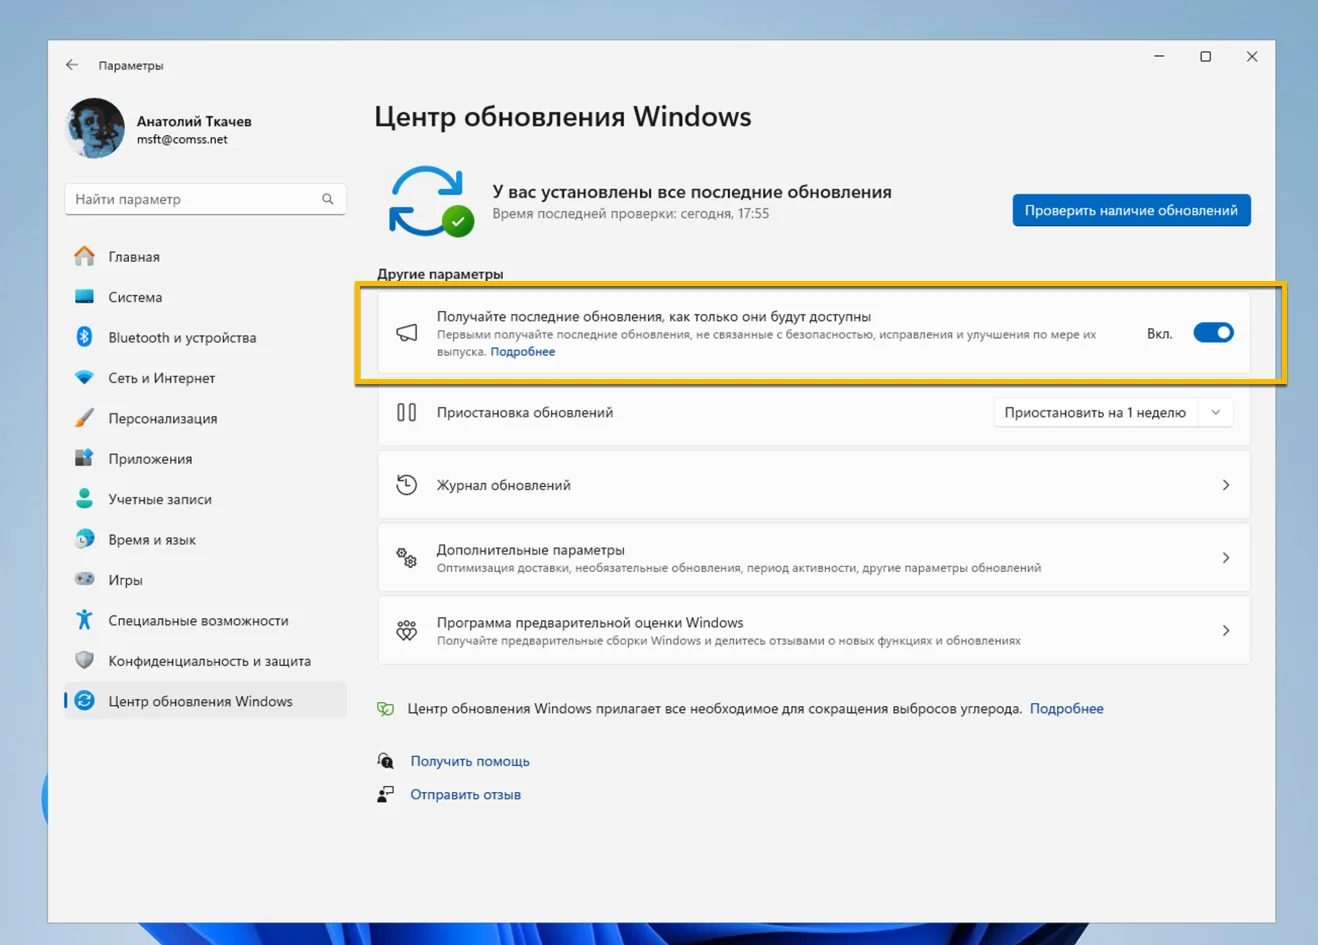Click the Конфиденциальность и защита shield icon

(85, 660)
